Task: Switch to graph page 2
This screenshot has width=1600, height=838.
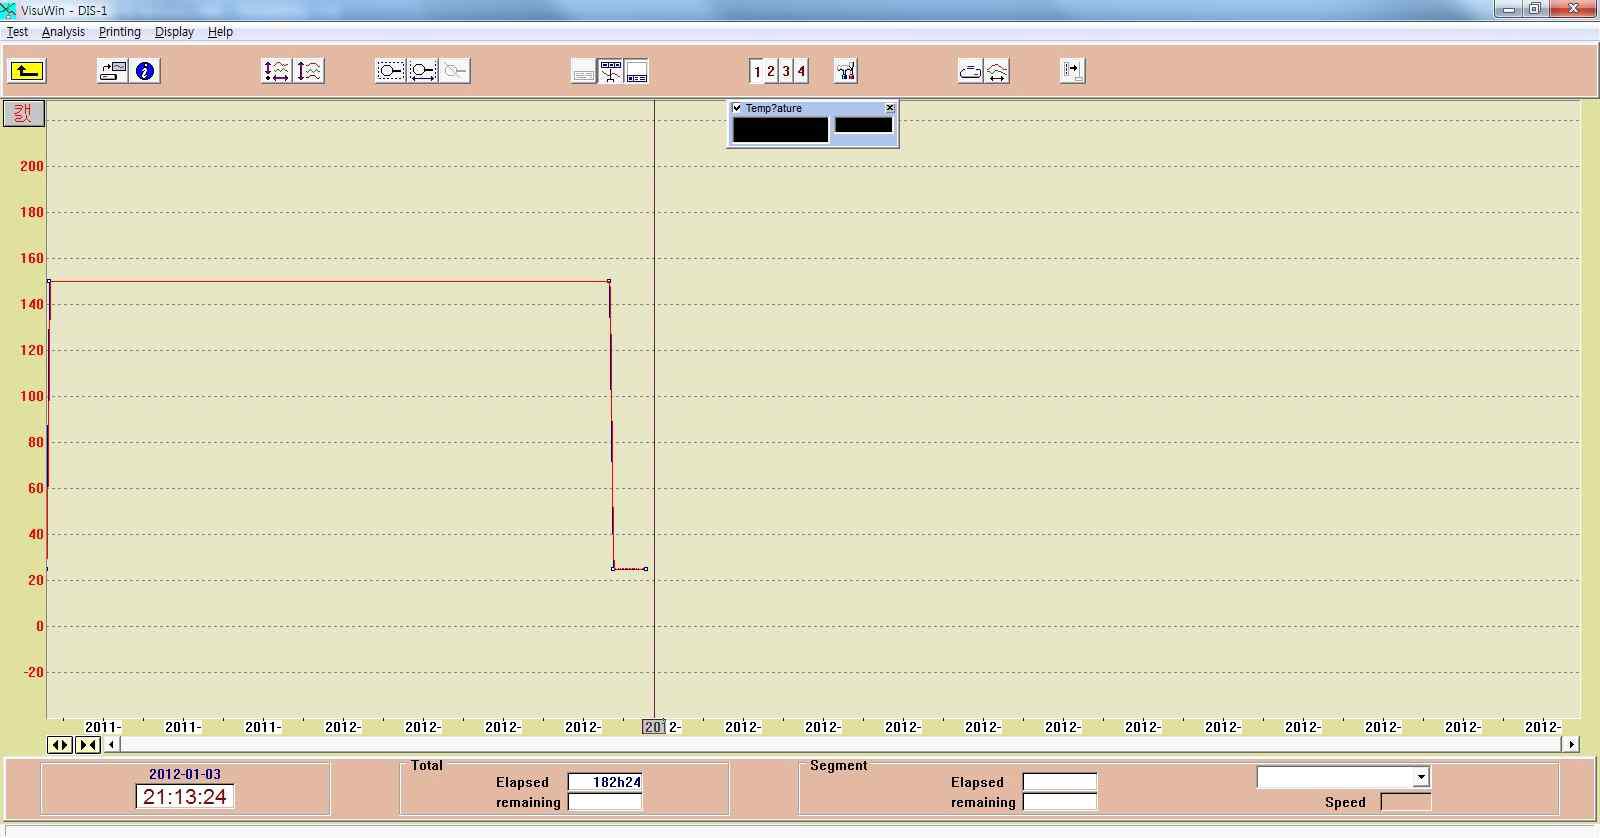Action: tap(771, 71)
